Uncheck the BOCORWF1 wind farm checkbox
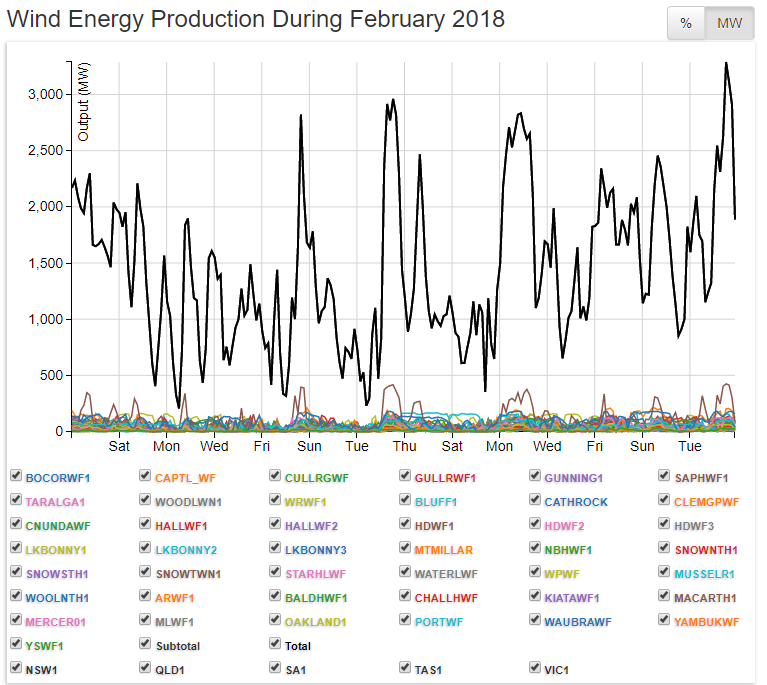This screenshot has height=685, width=767. coord(15,477)
